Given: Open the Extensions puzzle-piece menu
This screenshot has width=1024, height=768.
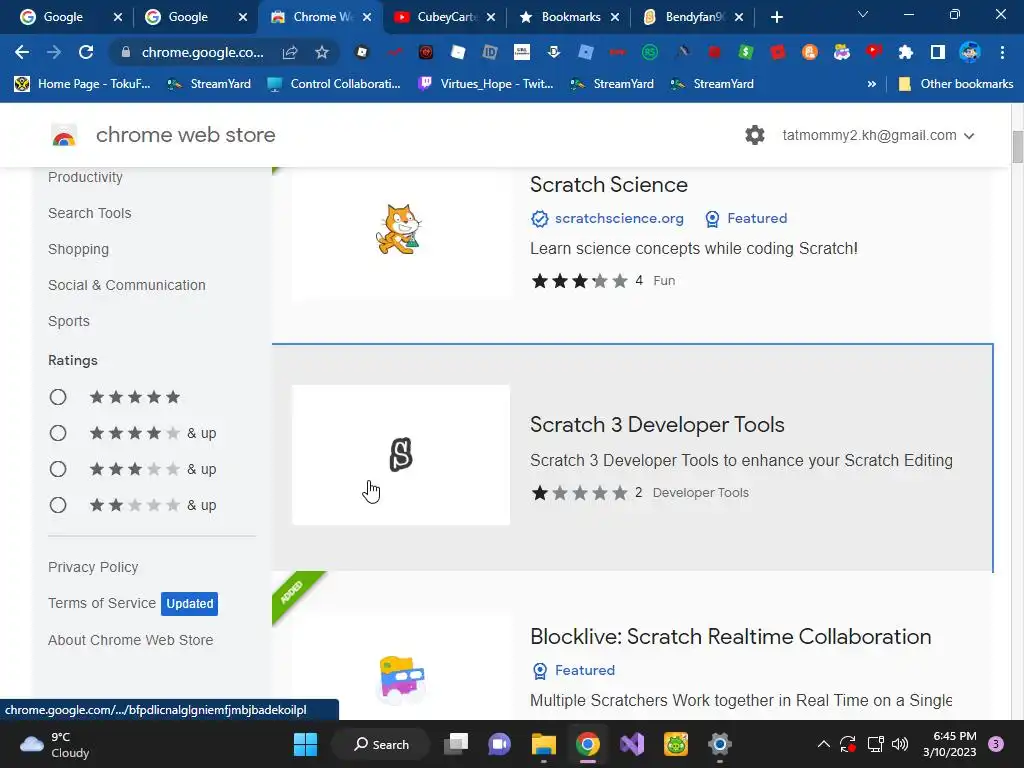Looking at the screenshot, I should pos(906,52).
